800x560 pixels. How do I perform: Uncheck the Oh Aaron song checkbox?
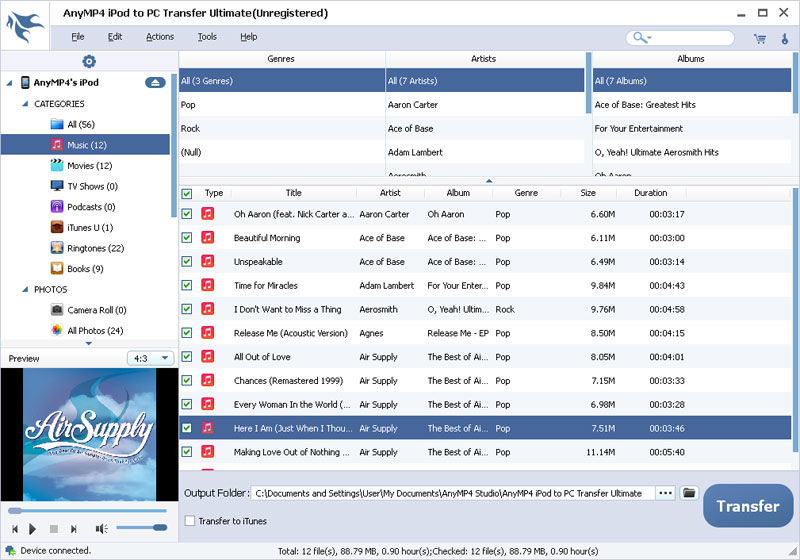point(187,214)
